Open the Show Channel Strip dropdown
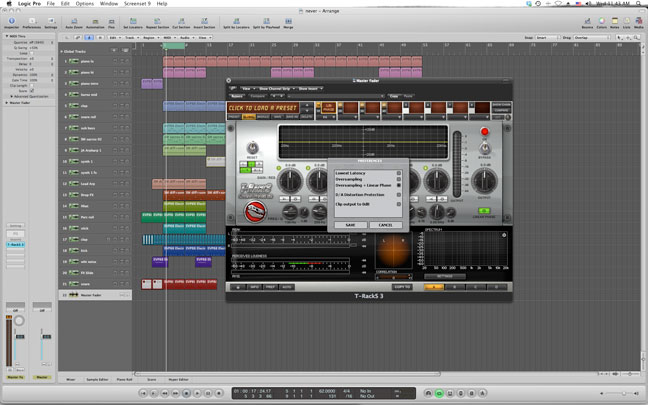648x405 pixels. [x=276, y=88]
